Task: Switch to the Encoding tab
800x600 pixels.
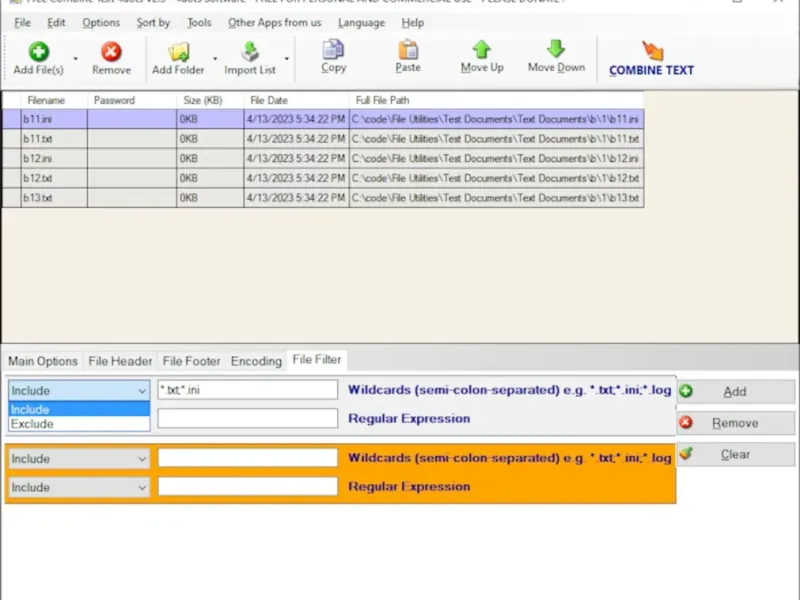Action: 256,361
